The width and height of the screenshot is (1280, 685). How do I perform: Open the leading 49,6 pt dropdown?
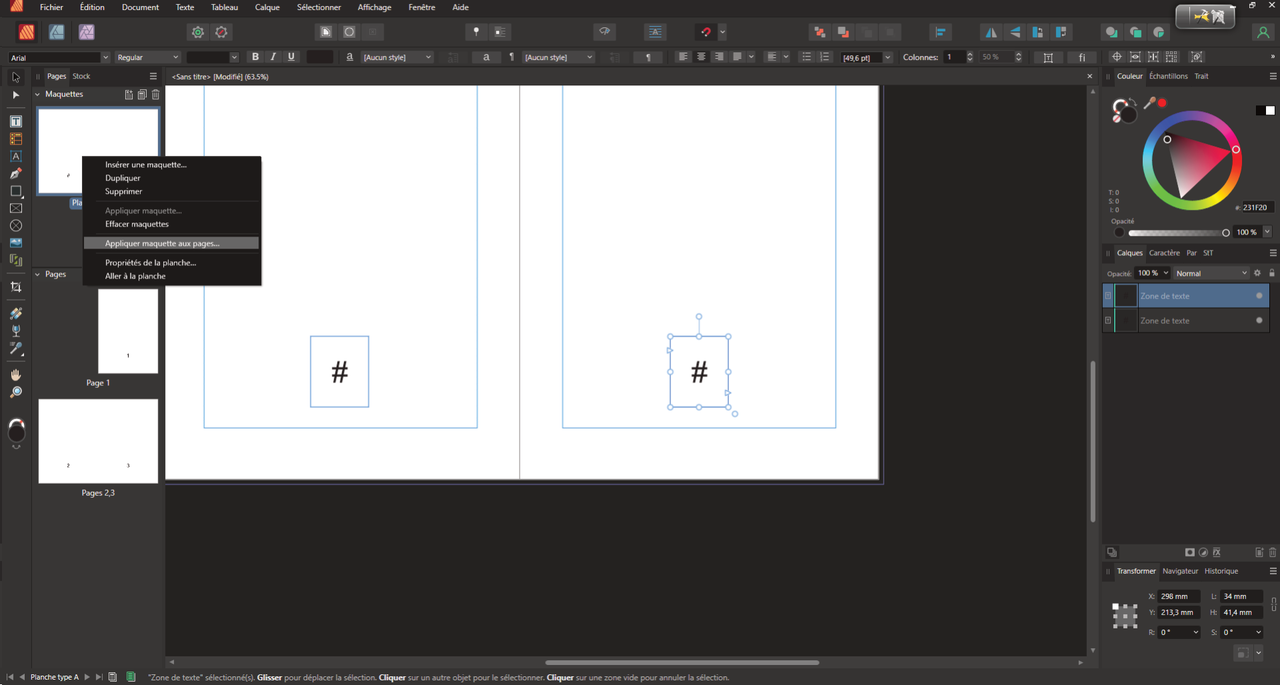(x=887, y=58)
